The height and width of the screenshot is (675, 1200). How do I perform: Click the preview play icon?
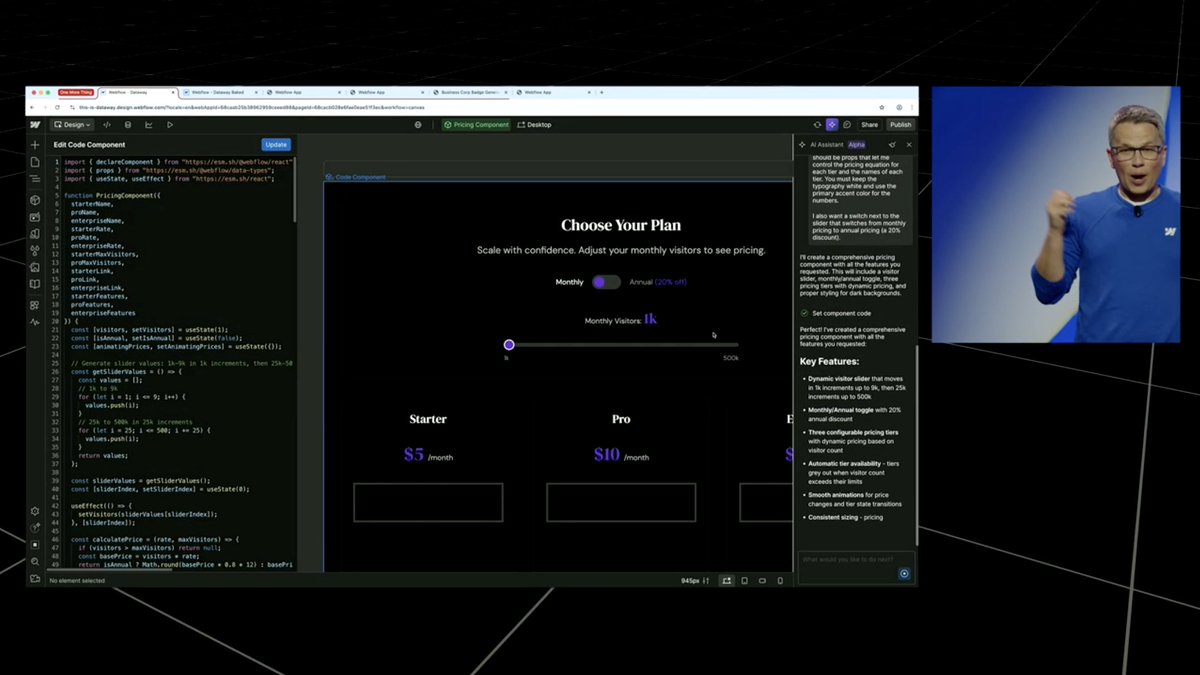click(170, 125)
